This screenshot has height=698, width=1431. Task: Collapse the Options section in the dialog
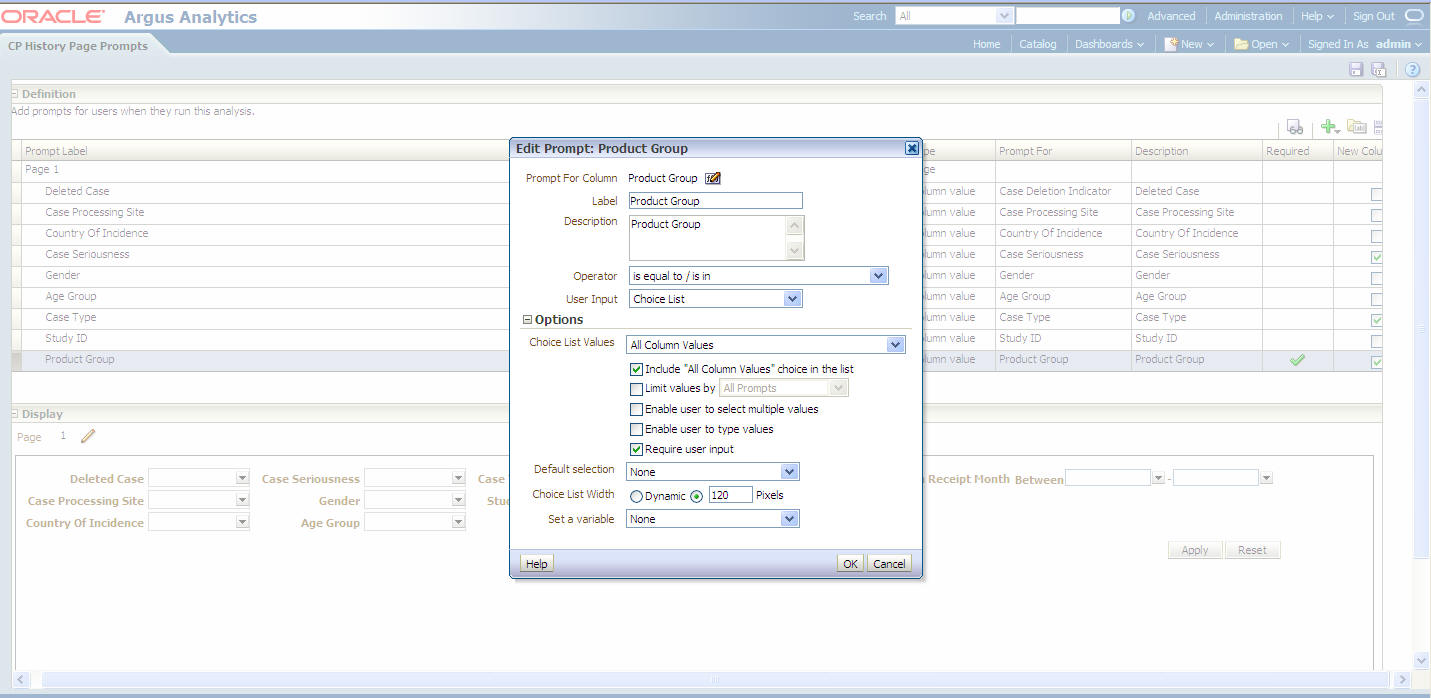tap(527, 320)
